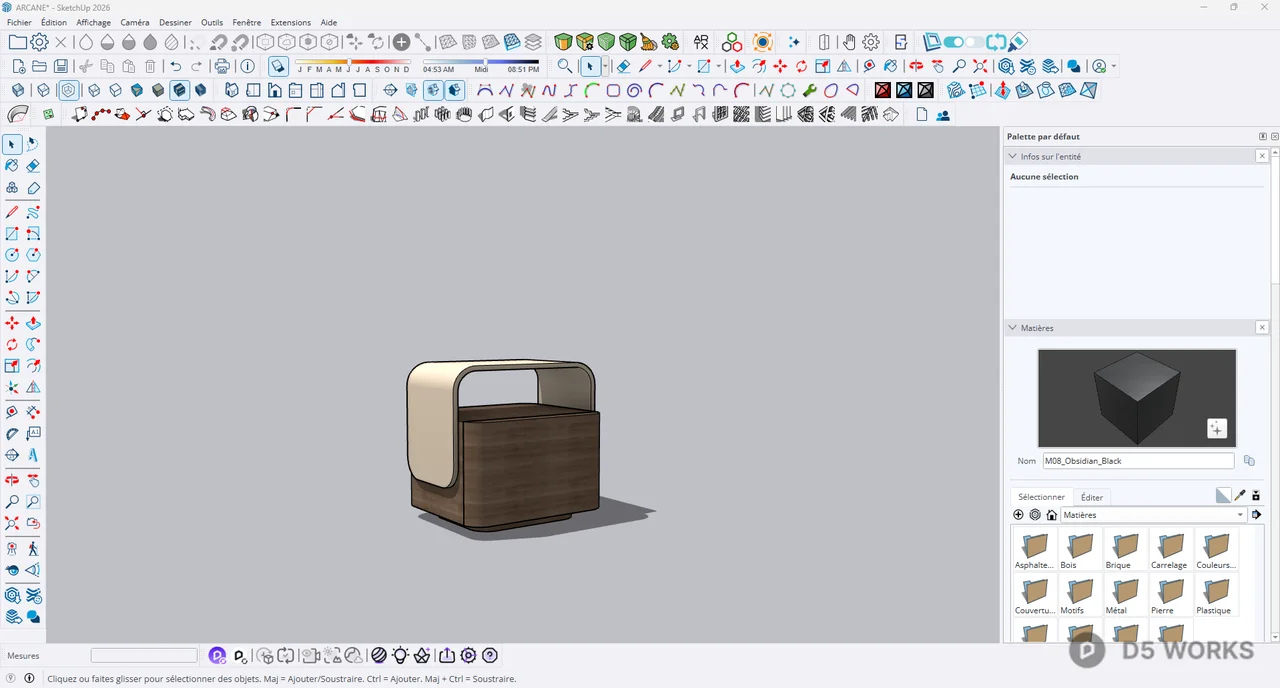Screen dimensions: 1280x688
Task: Collapse the Infos sur l'entité panel
Action: pos(1013,157)
